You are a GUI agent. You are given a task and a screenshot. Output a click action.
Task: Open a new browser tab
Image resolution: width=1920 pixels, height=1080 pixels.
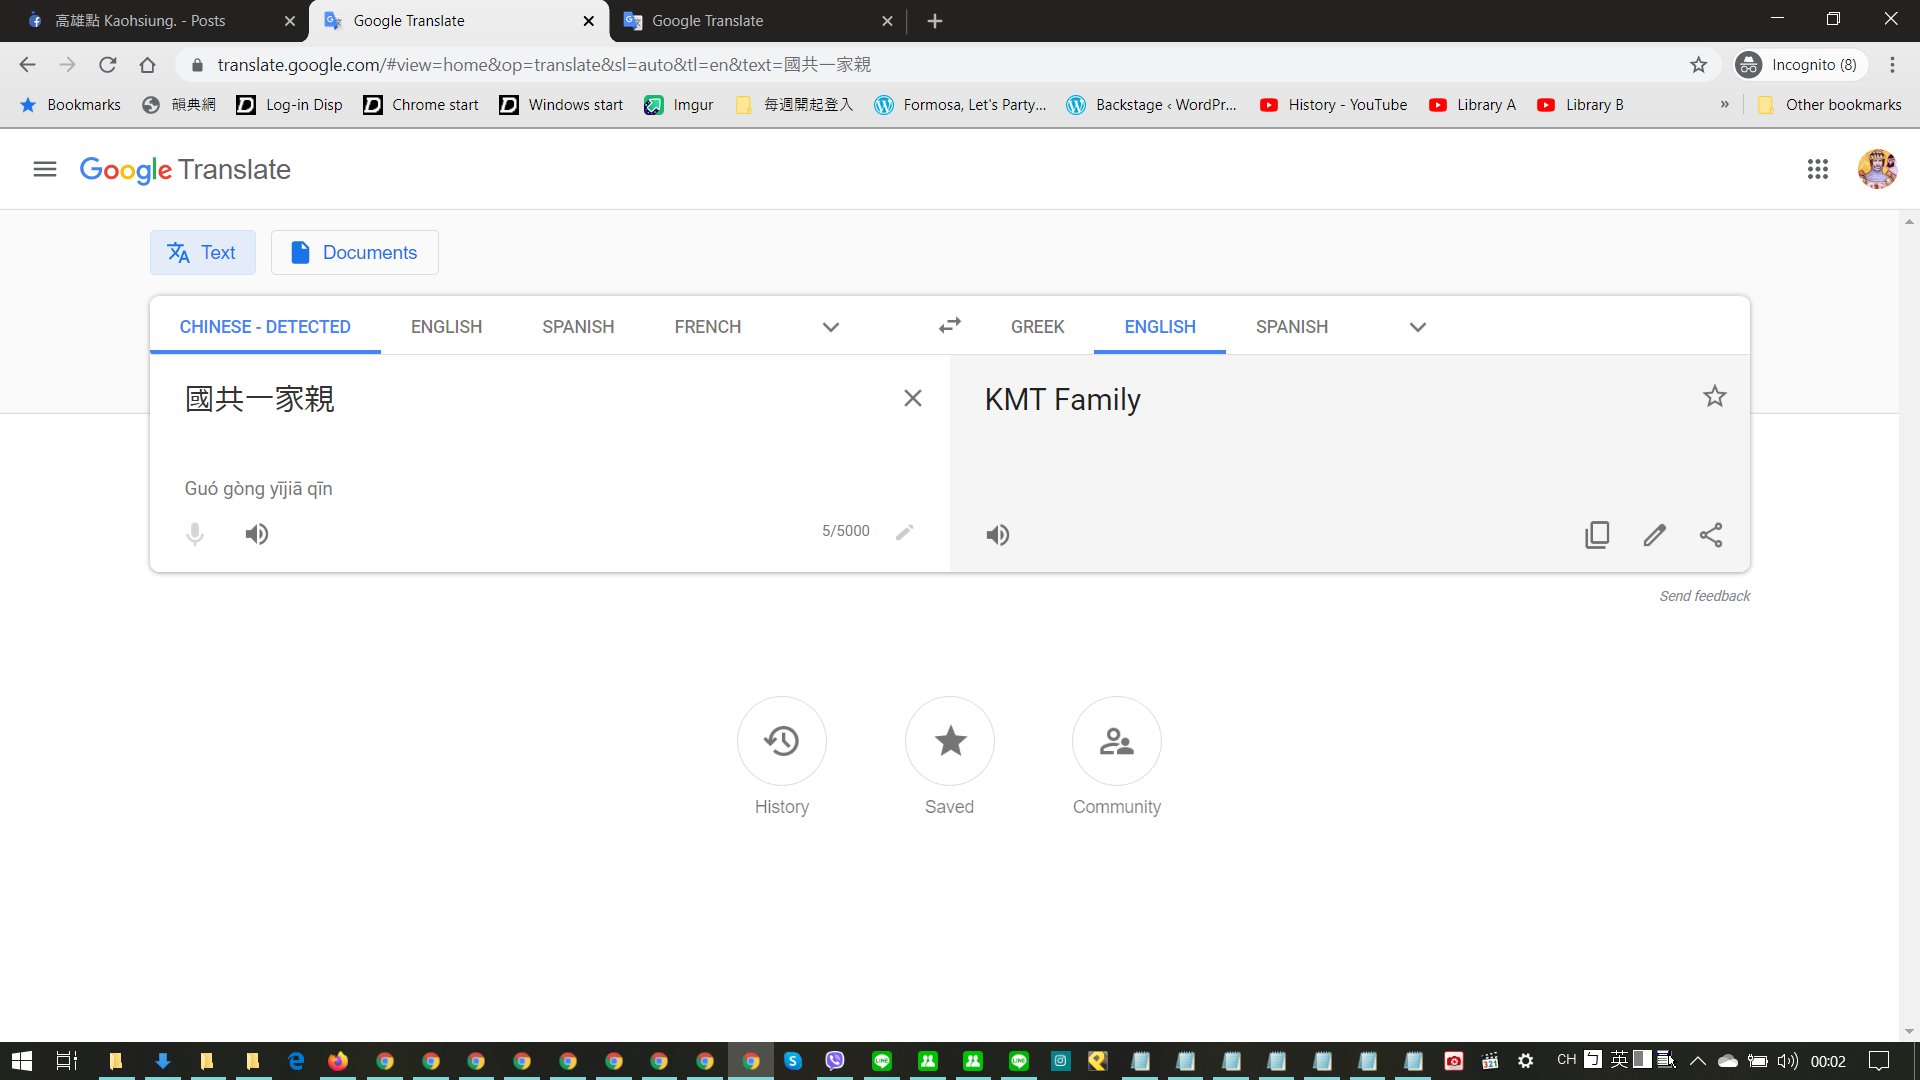pyautogui.click(x=934, y=21)
